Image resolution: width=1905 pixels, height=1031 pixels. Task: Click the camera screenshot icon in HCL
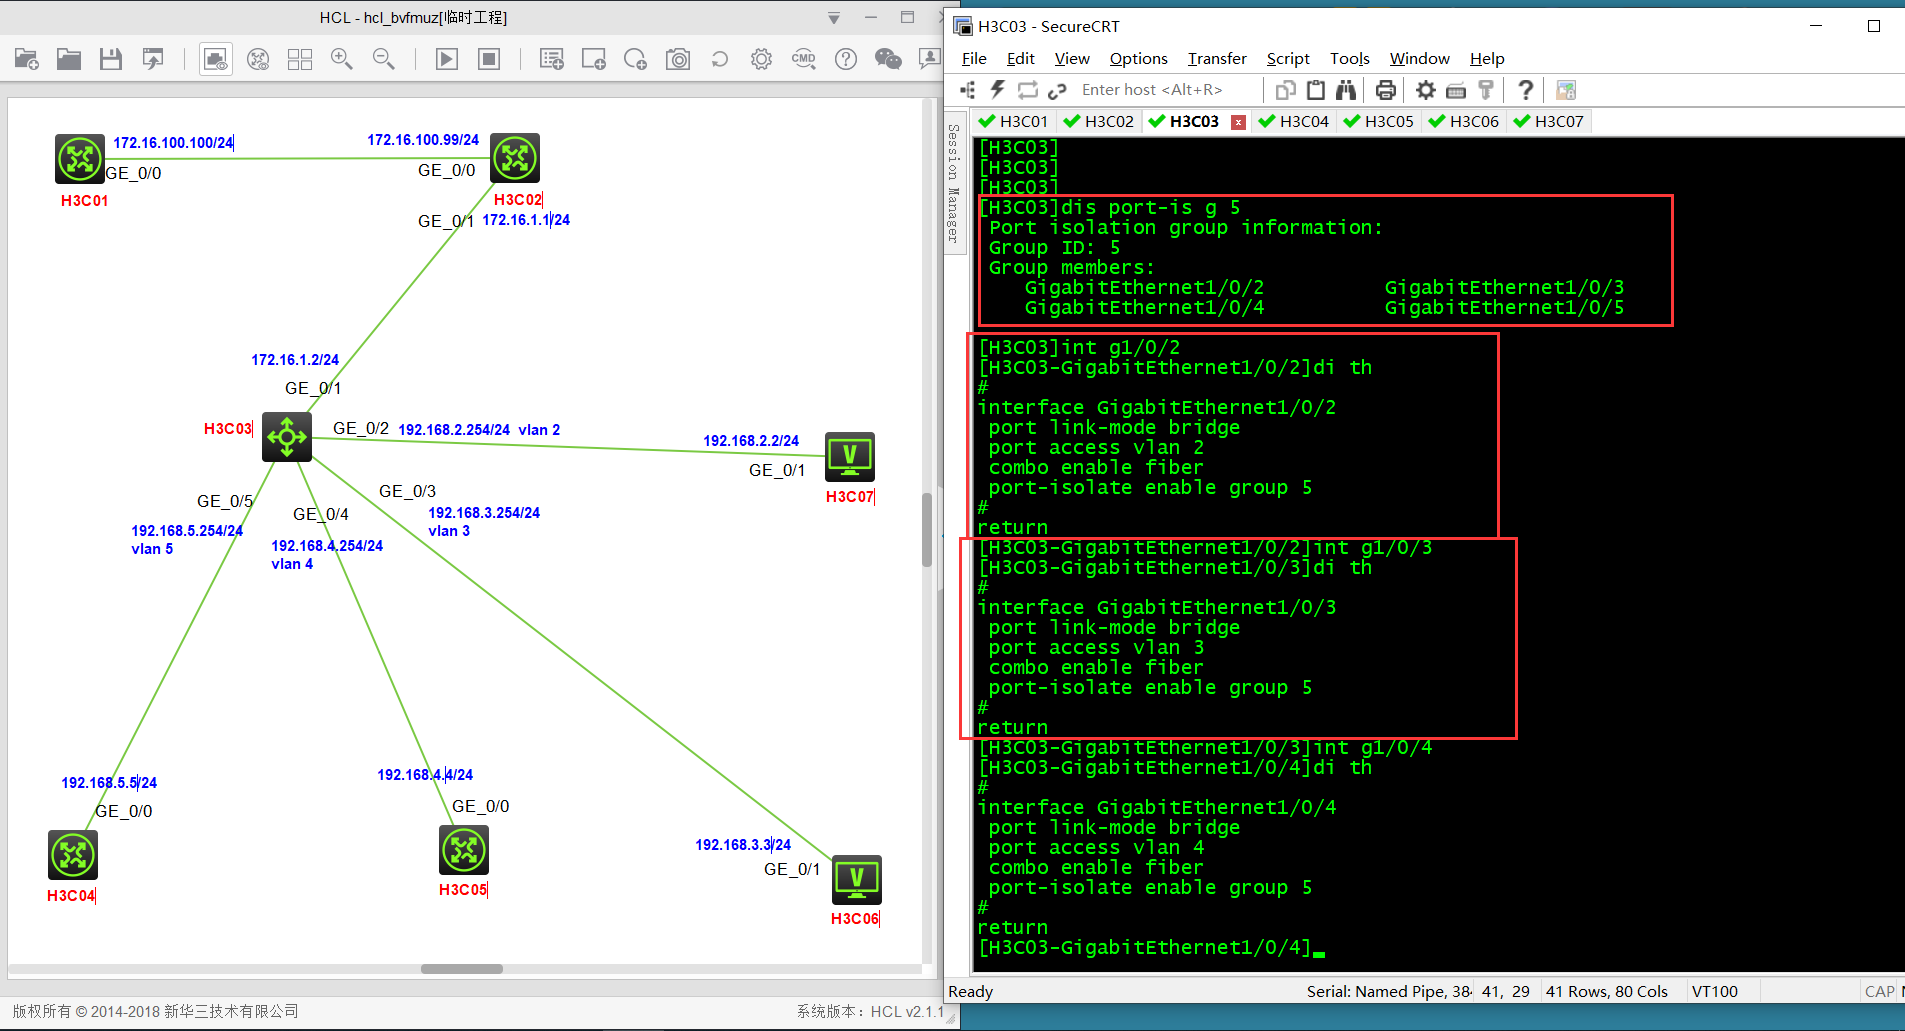(678, 60)
